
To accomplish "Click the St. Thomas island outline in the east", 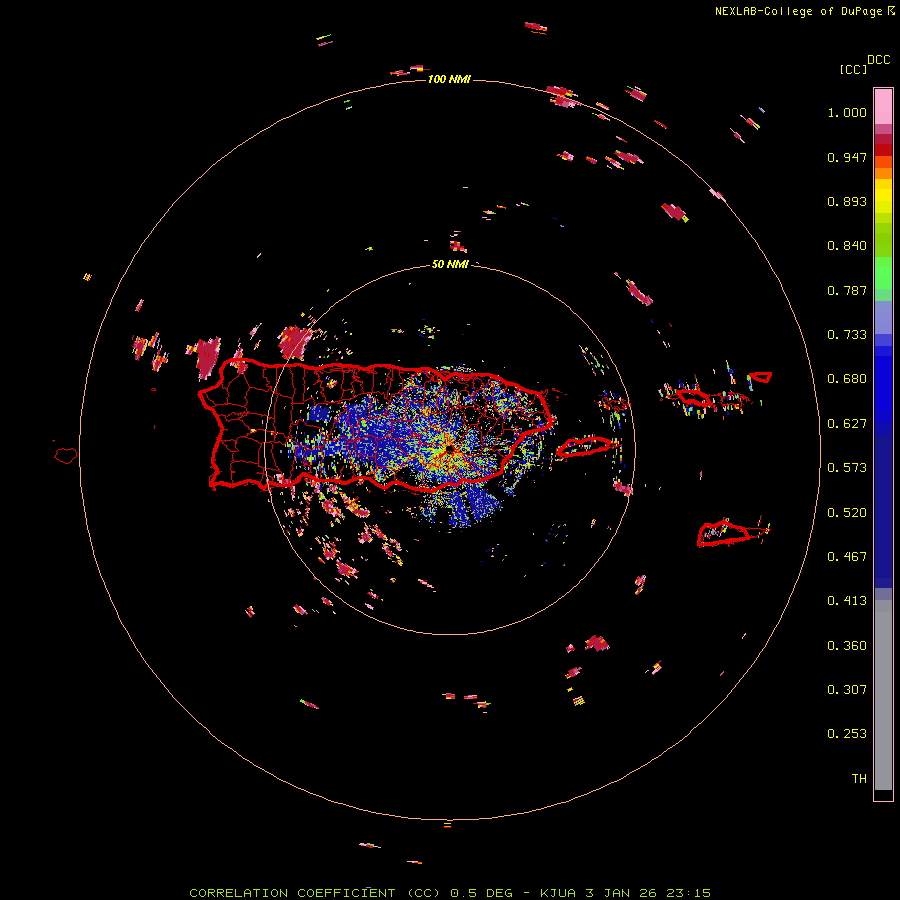I will [693, 397].
